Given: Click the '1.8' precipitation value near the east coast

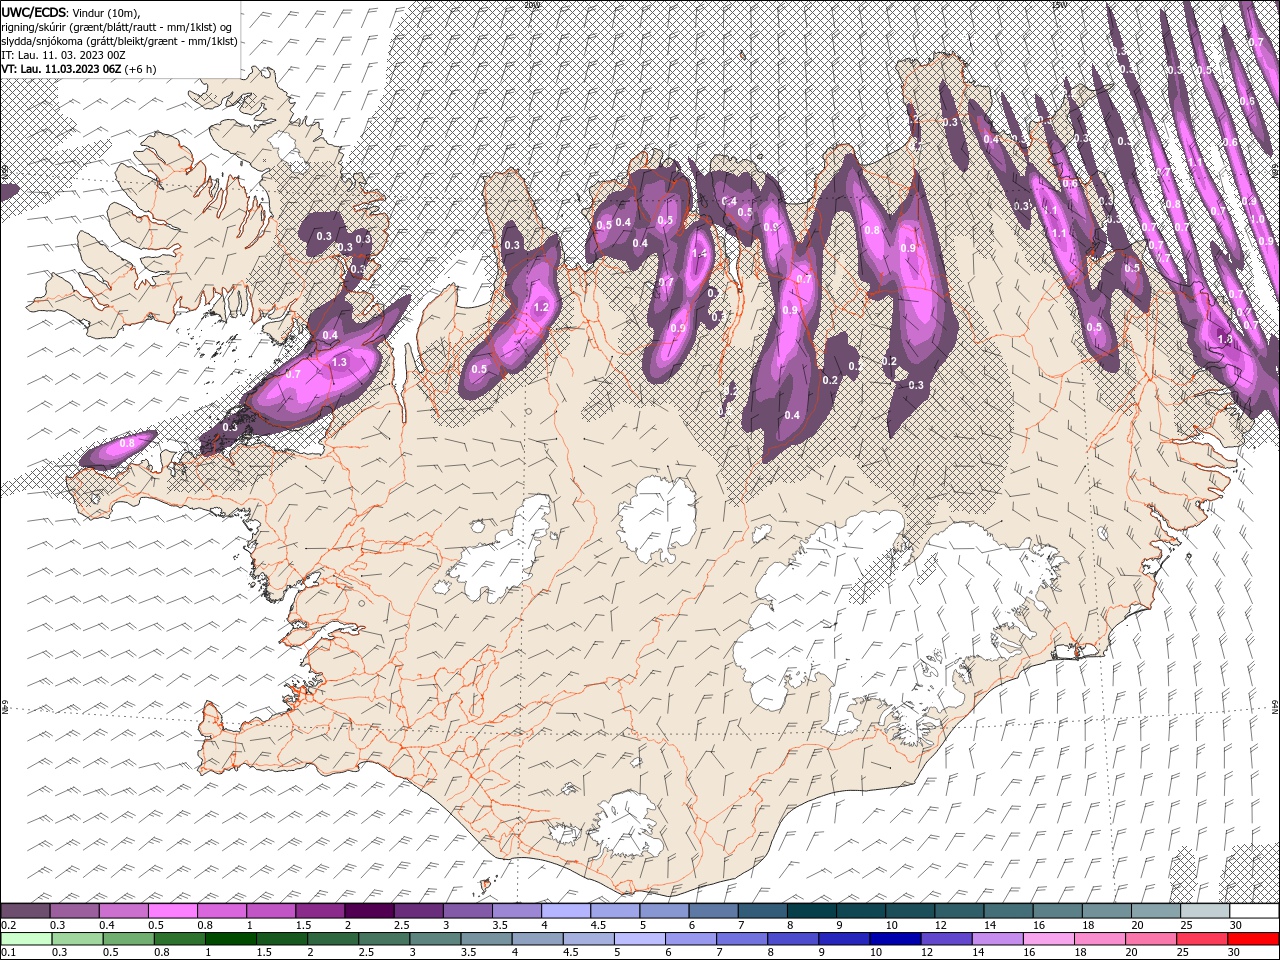Looking at the screenshot, I should (1225, 340).
